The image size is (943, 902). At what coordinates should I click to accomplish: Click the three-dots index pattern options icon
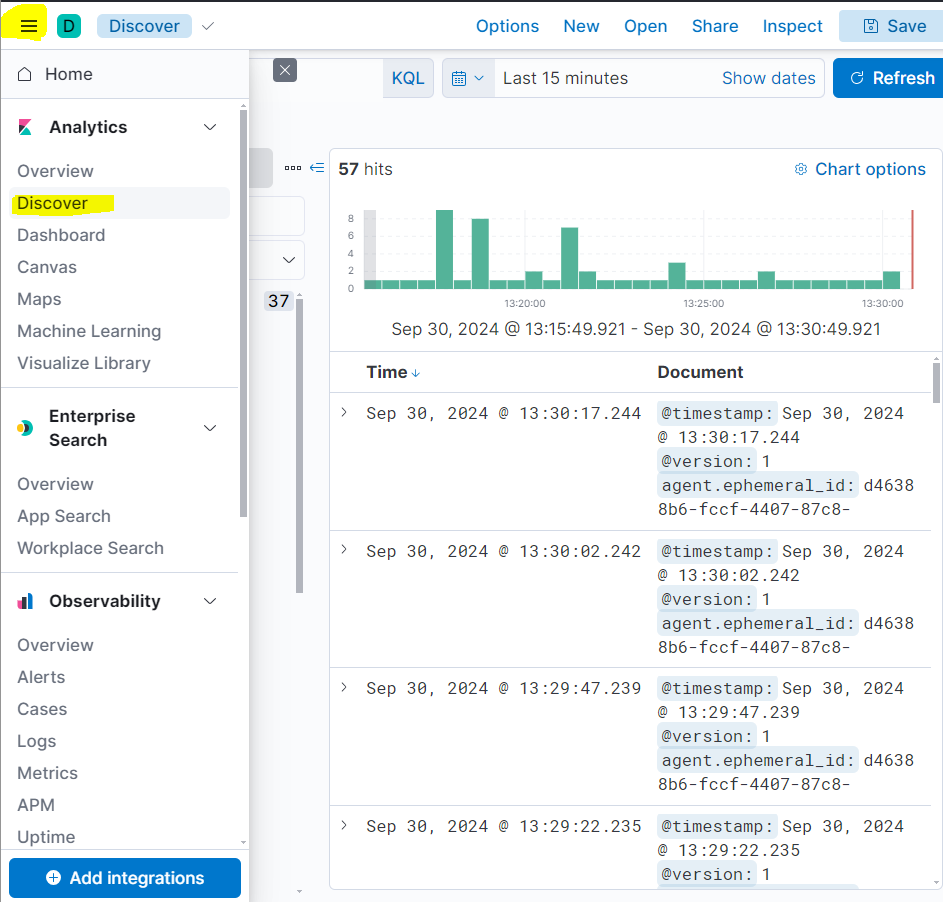(x=293, y=168)
